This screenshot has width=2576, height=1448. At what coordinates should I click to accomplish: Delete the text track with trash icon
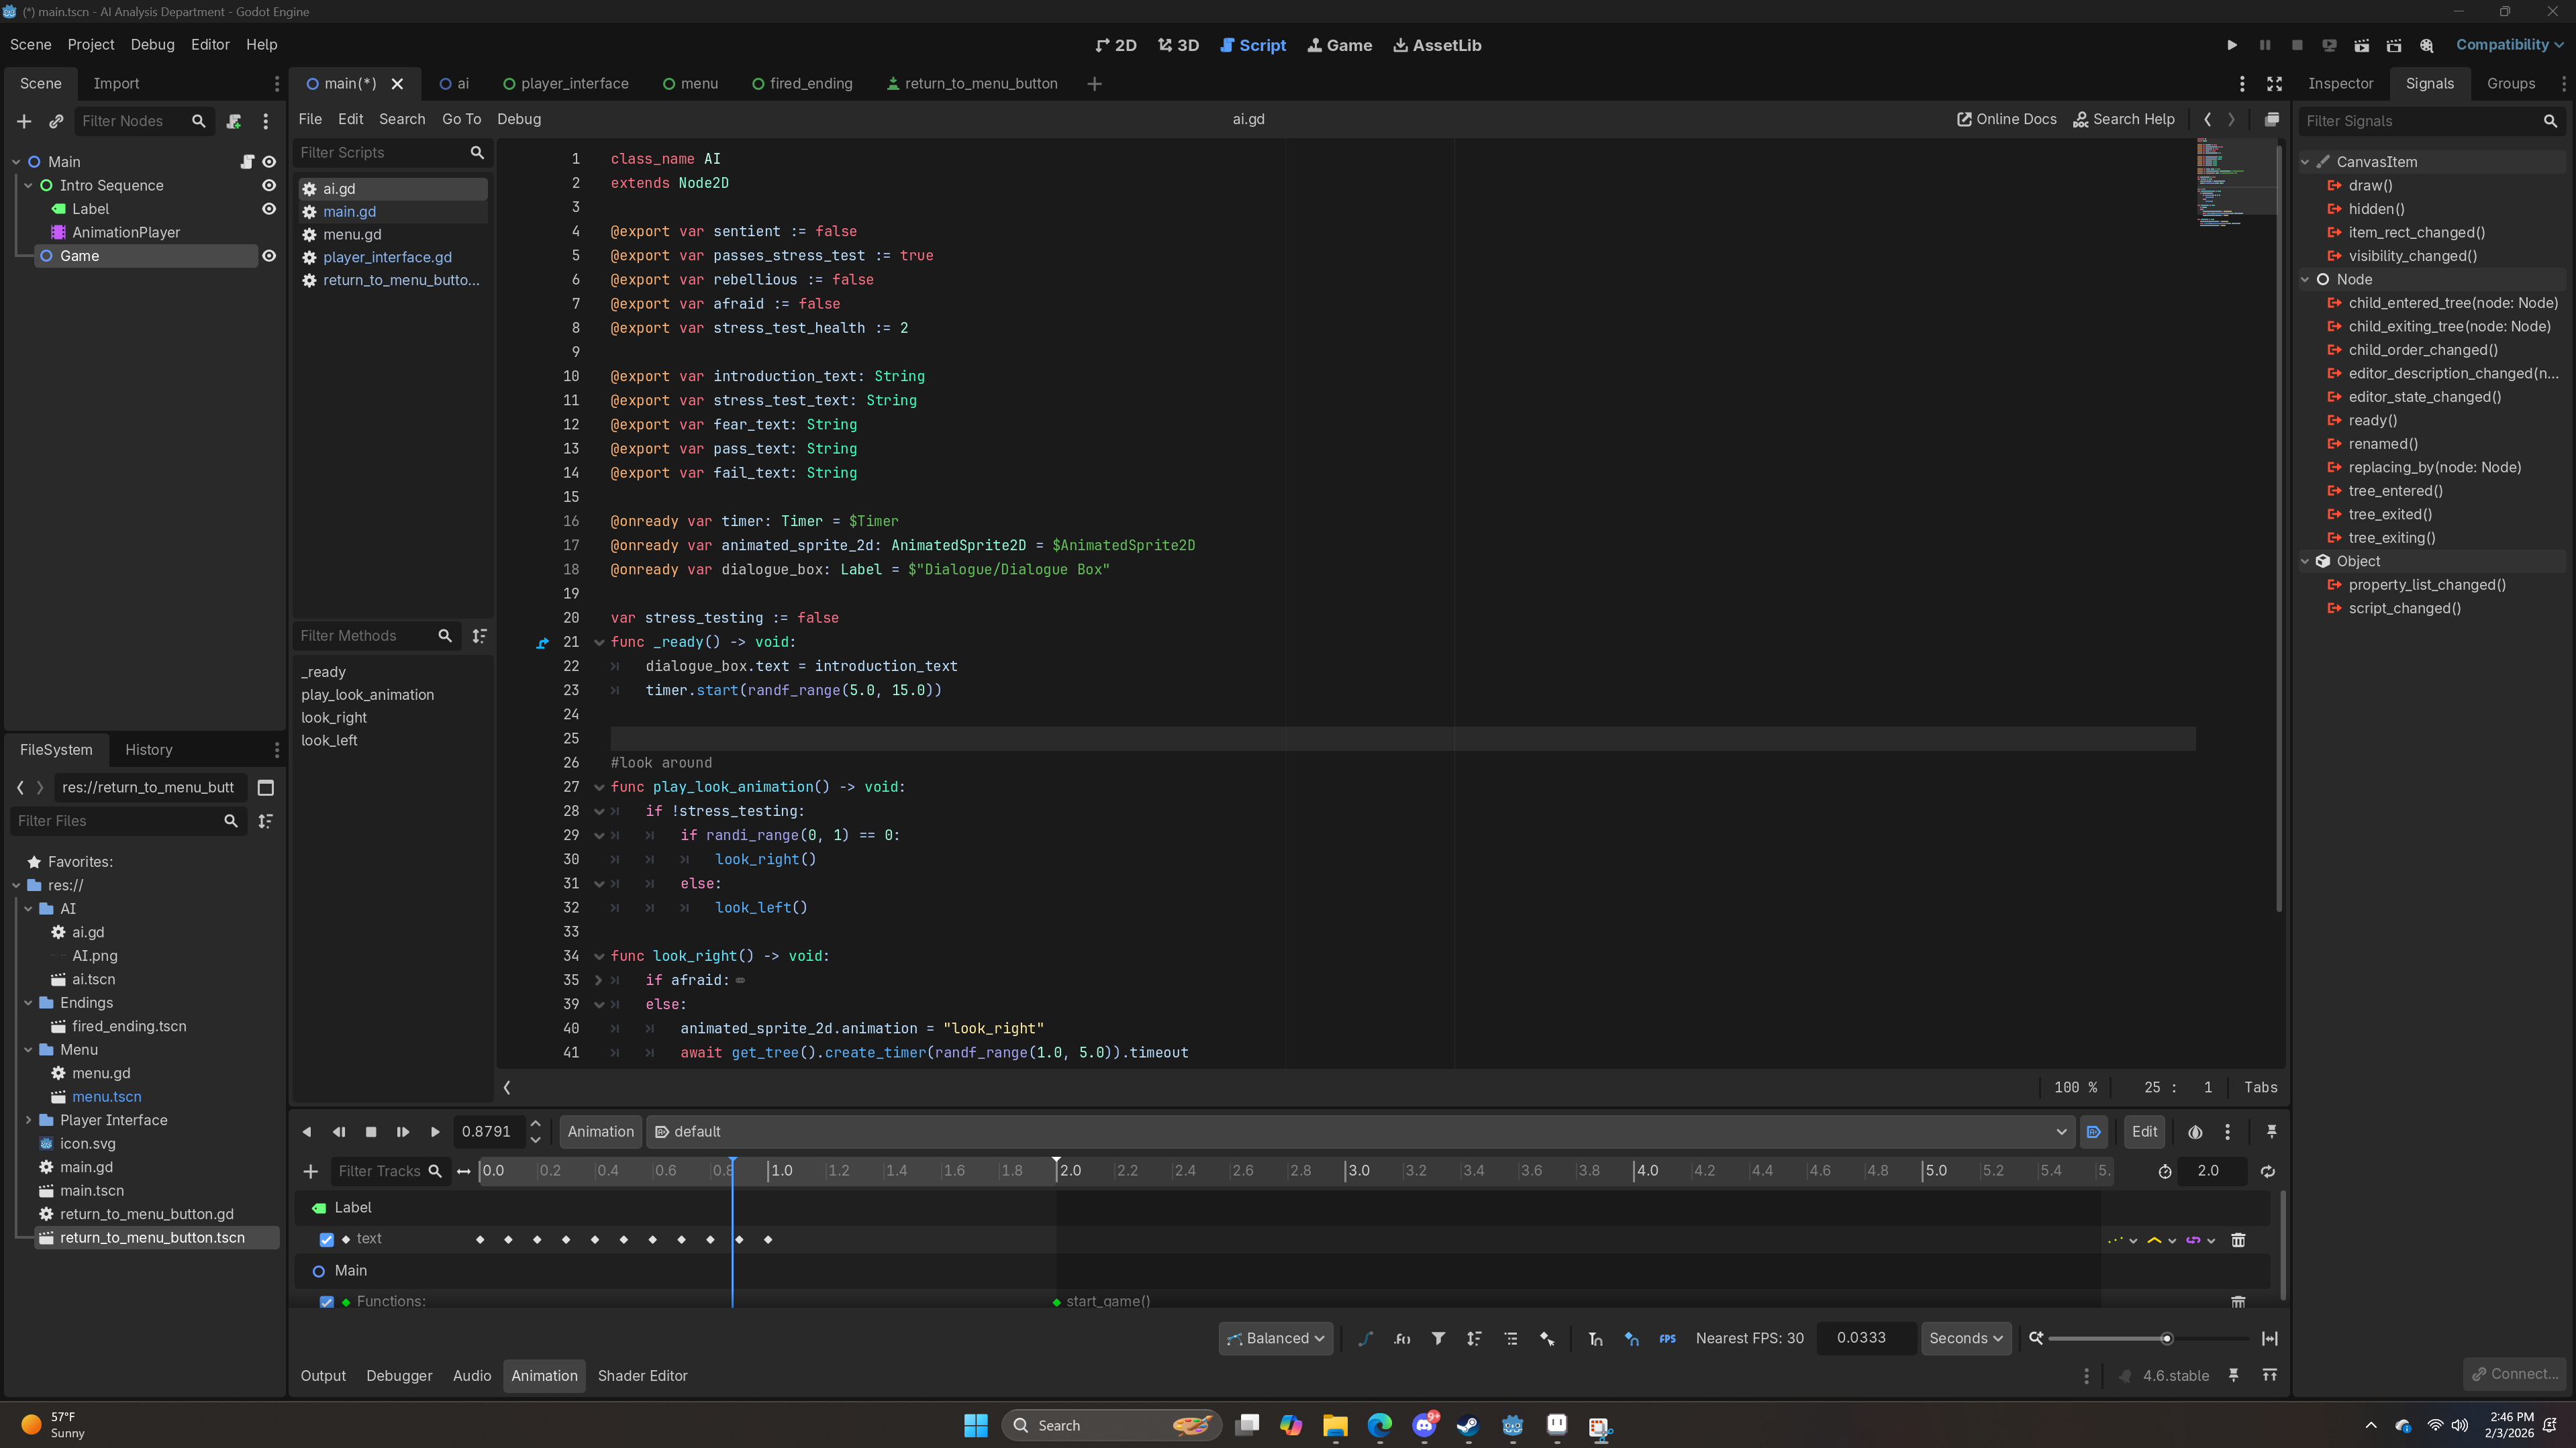2238,1240
